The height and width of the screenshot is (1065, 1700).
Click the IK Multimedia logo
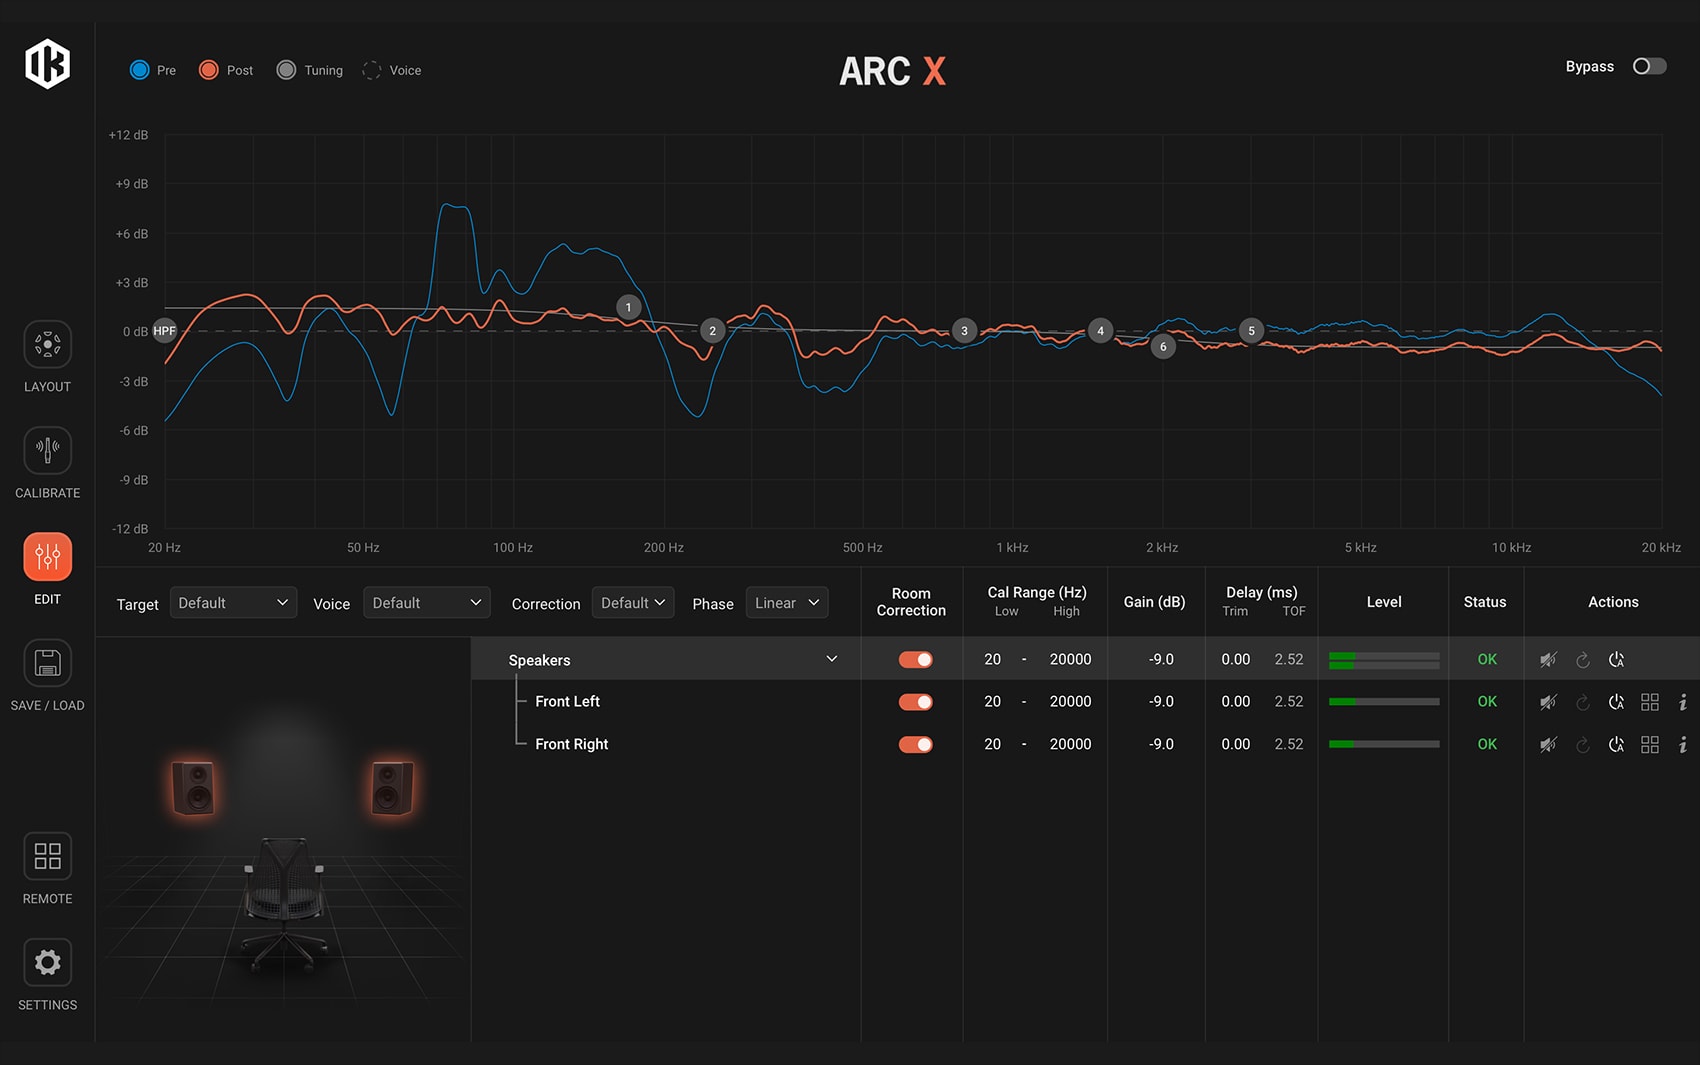click(47, 64)
